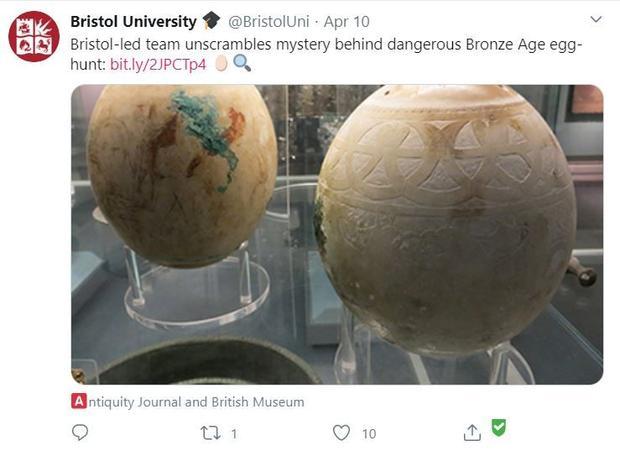Click the green shield check icon
The width and height of the screenshot is (620, 451).
[x=499, y=428]
